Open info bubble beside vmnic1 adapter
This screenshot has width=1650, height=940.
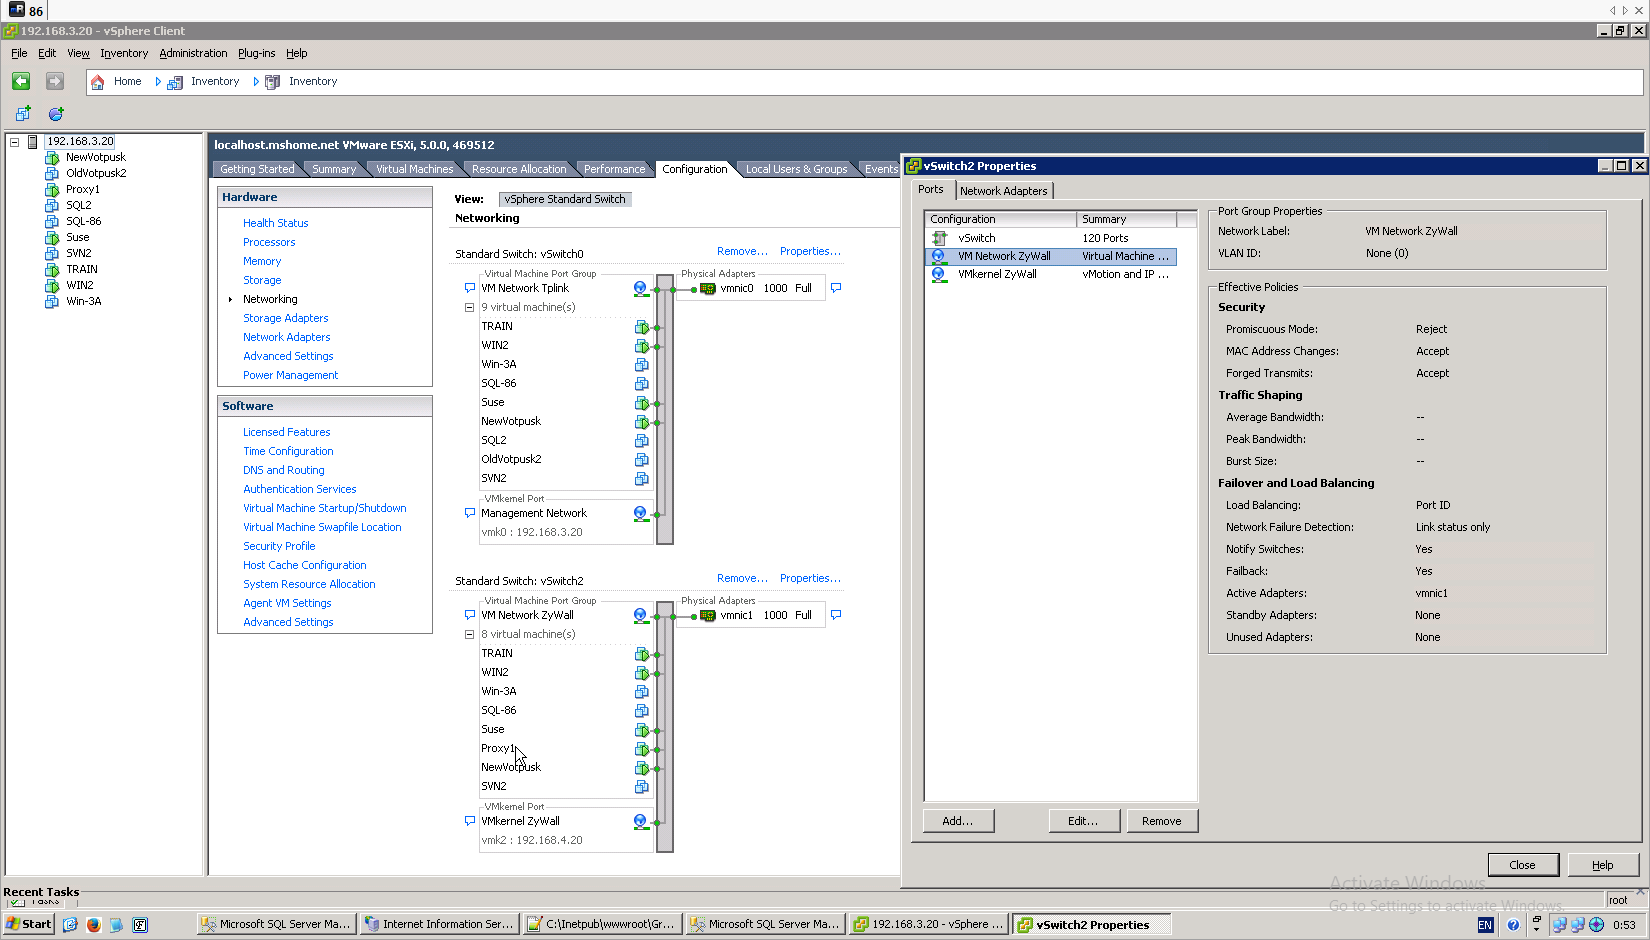pos(836,615)
